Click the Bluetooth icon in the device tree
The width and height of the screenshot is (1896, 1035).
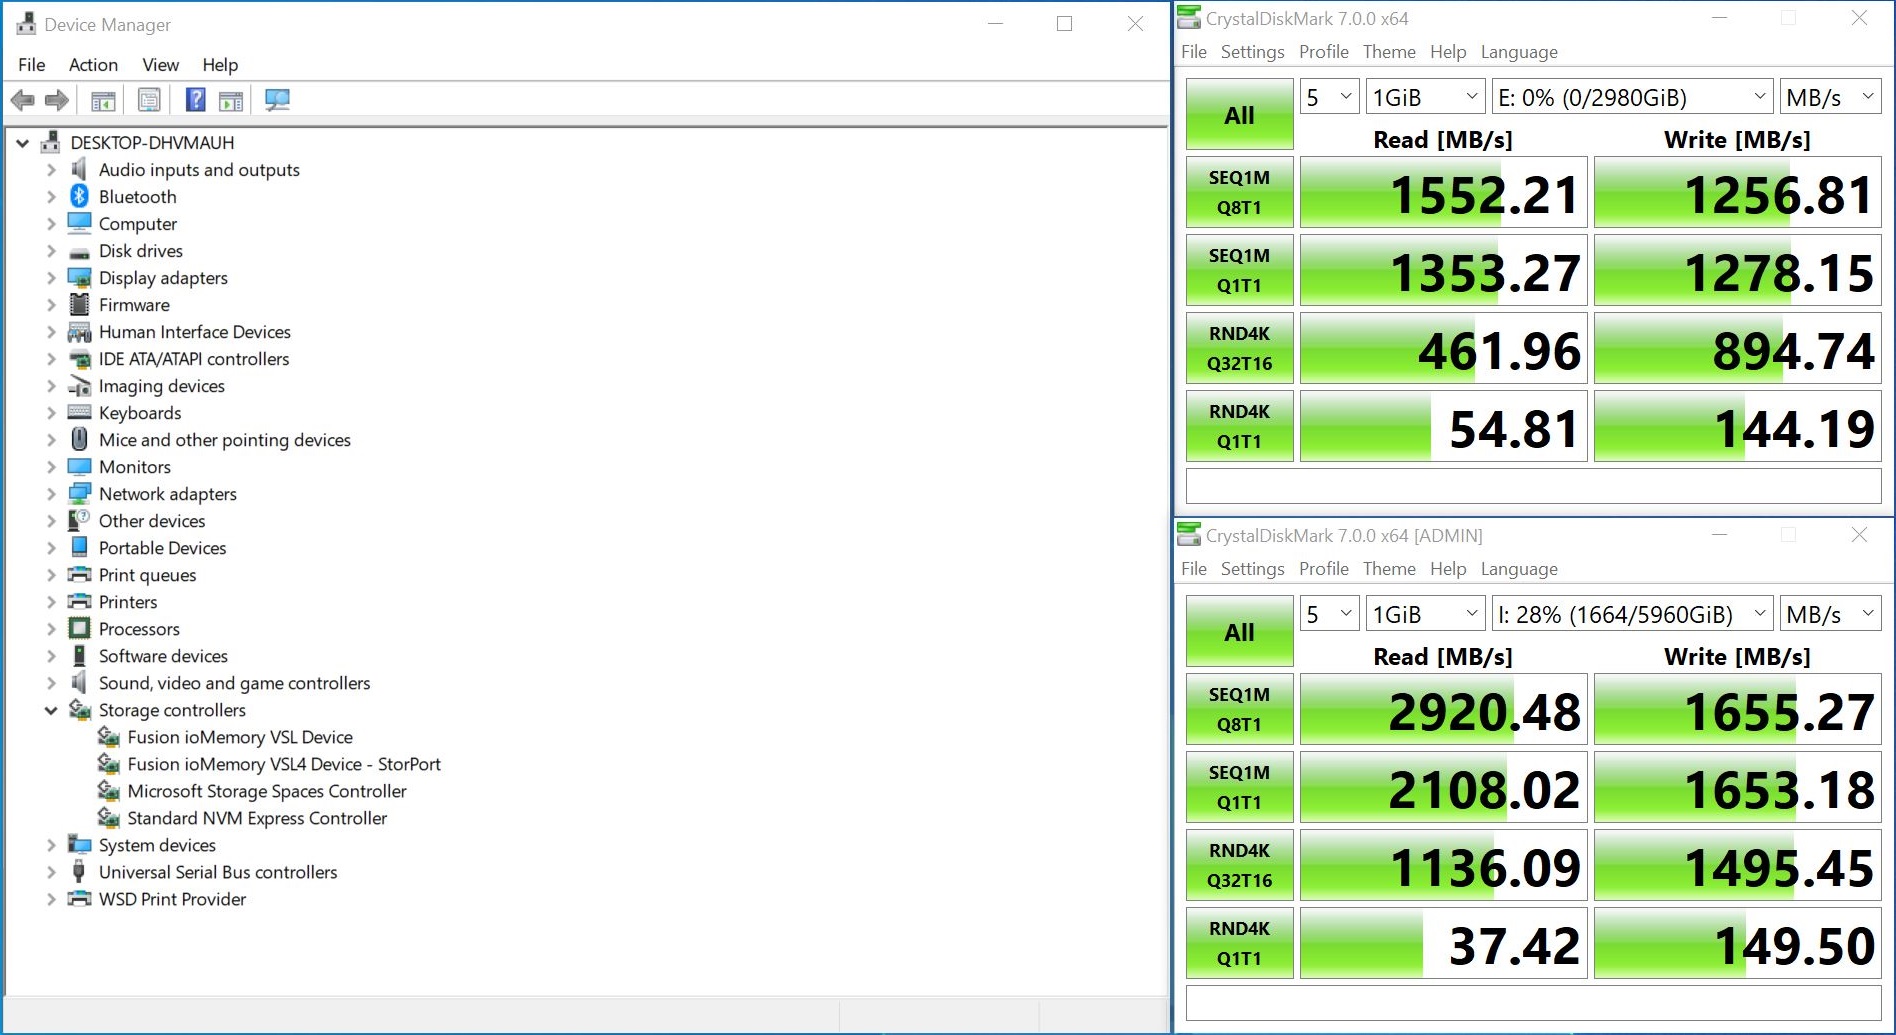(x=80, y=197)
